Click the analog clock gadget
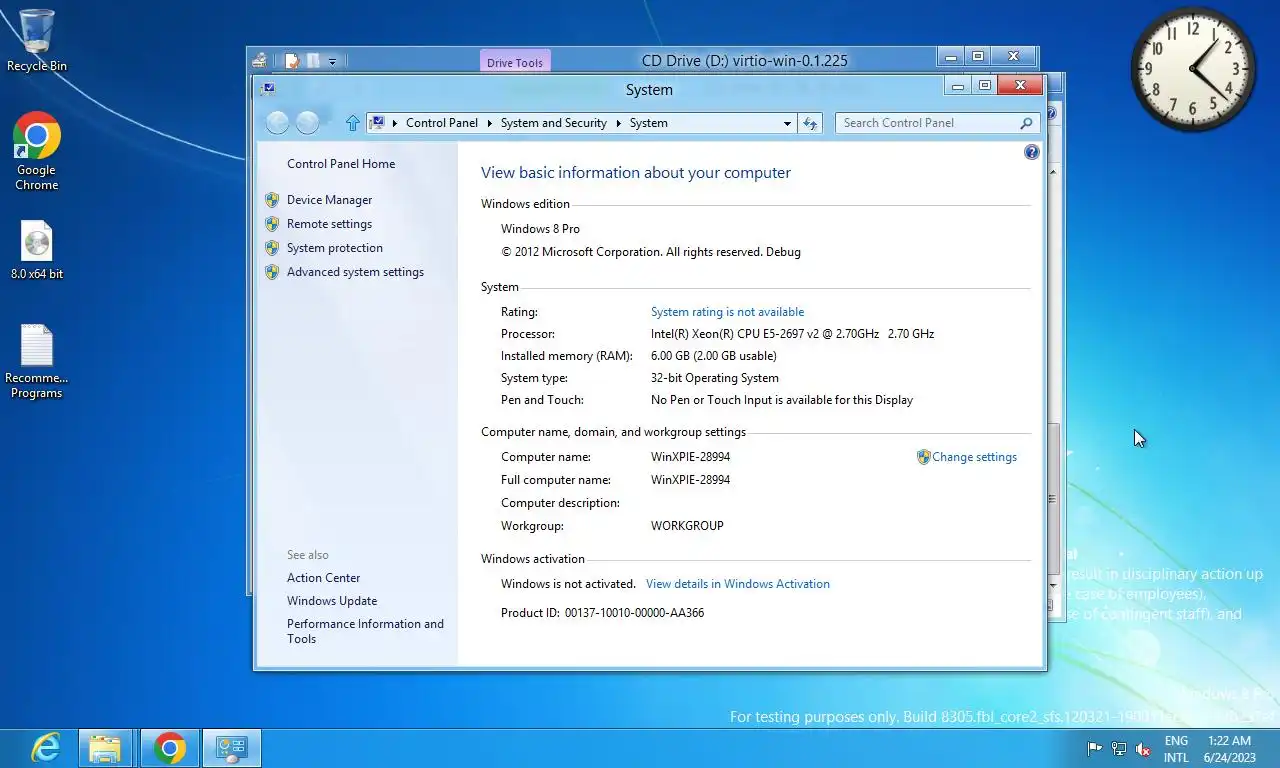This screenshot has height=768, width=1280. (x=1193, y=70)
